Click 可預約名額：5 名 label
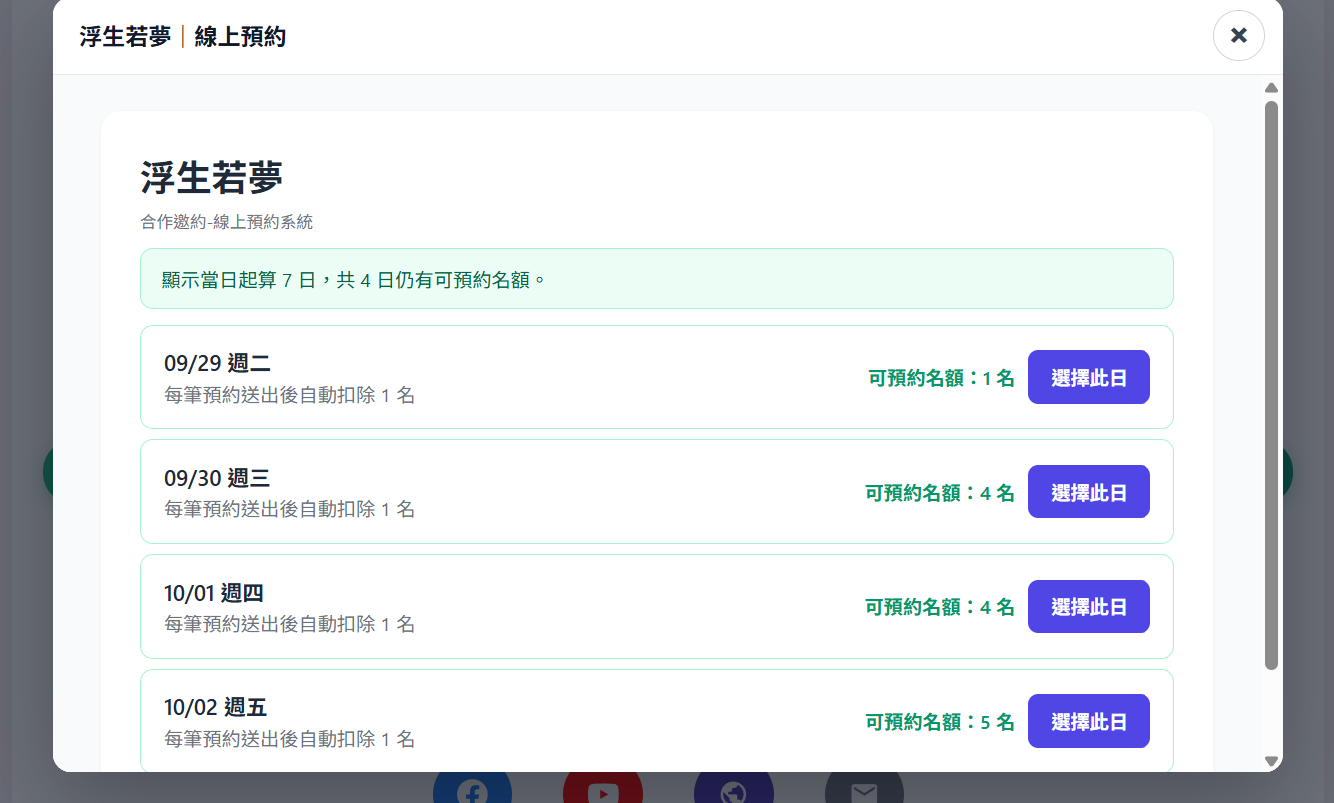This screenshot has height=803, width=1334. point(940,722)
